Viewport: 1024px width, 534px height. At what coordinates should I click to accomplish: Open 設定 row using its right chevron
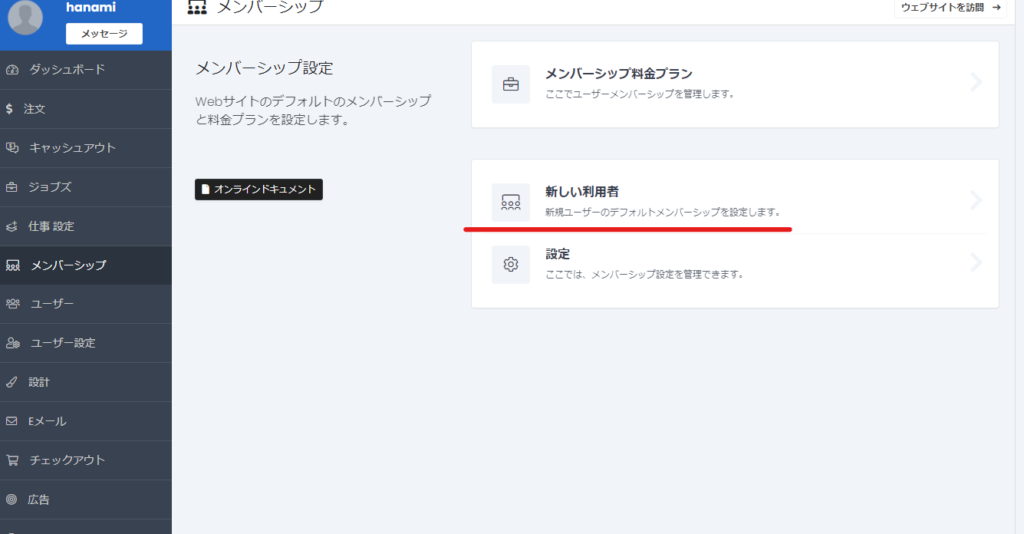click(977, 263)
